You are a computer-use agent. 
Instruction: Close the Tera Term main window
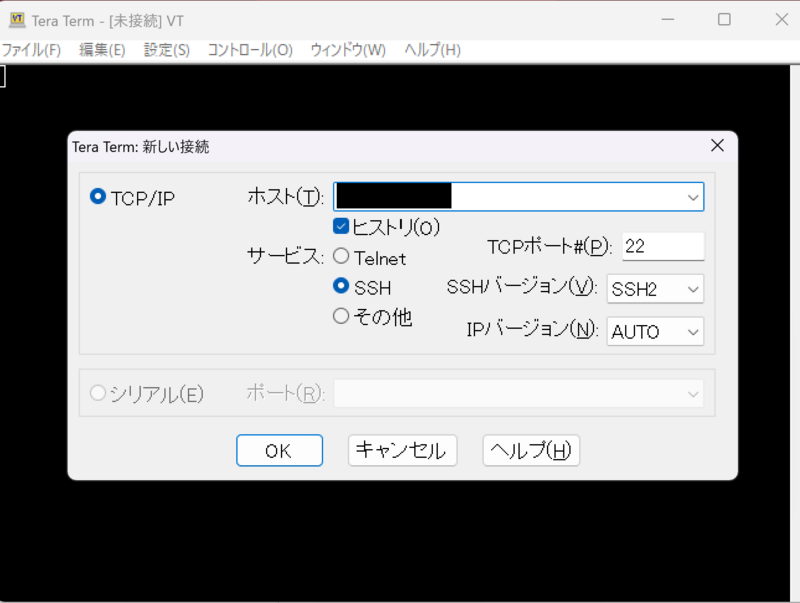pyautogui.click(x=782, y=20)
